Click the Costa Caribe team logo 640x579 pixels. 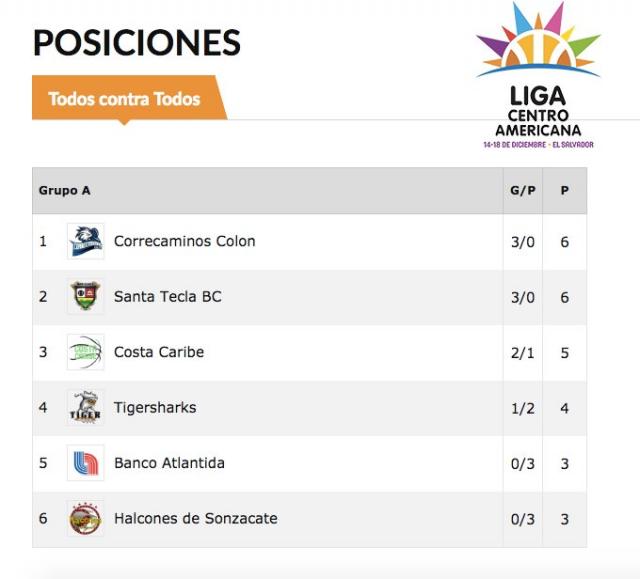(x=85, y=352)
